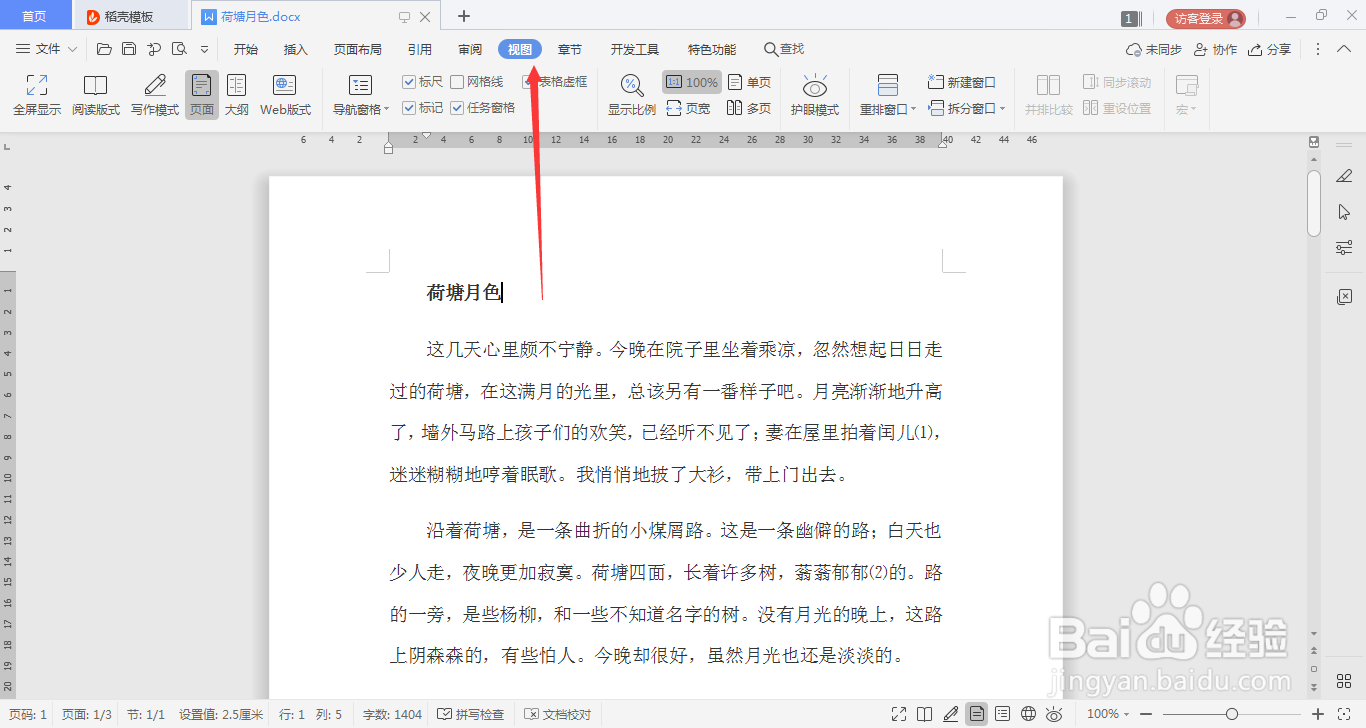Expand the Navigation pane (导航窗格) dropdown
1366x728 pixels.
click(388, 110)
